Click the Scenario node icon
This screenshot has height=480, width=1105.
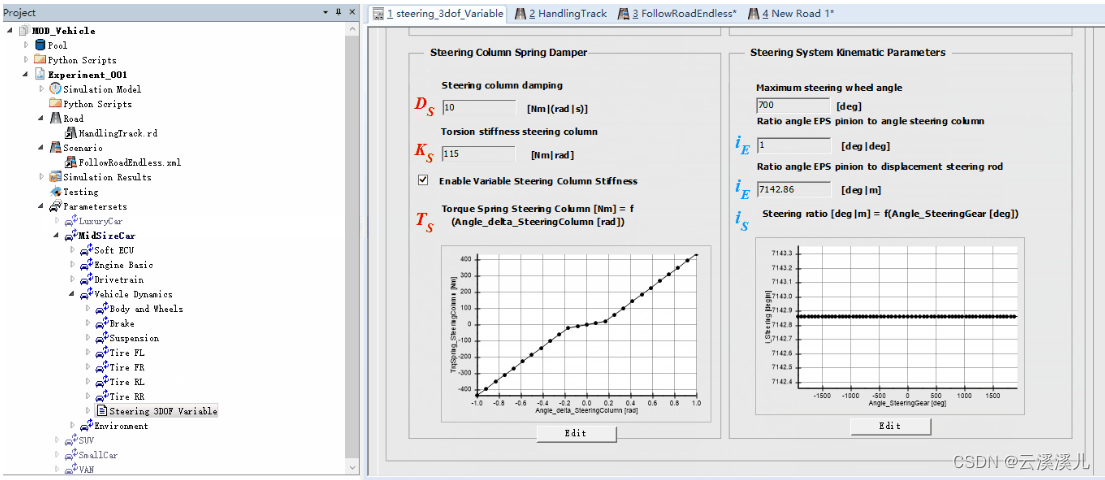(x=56, y=148)
